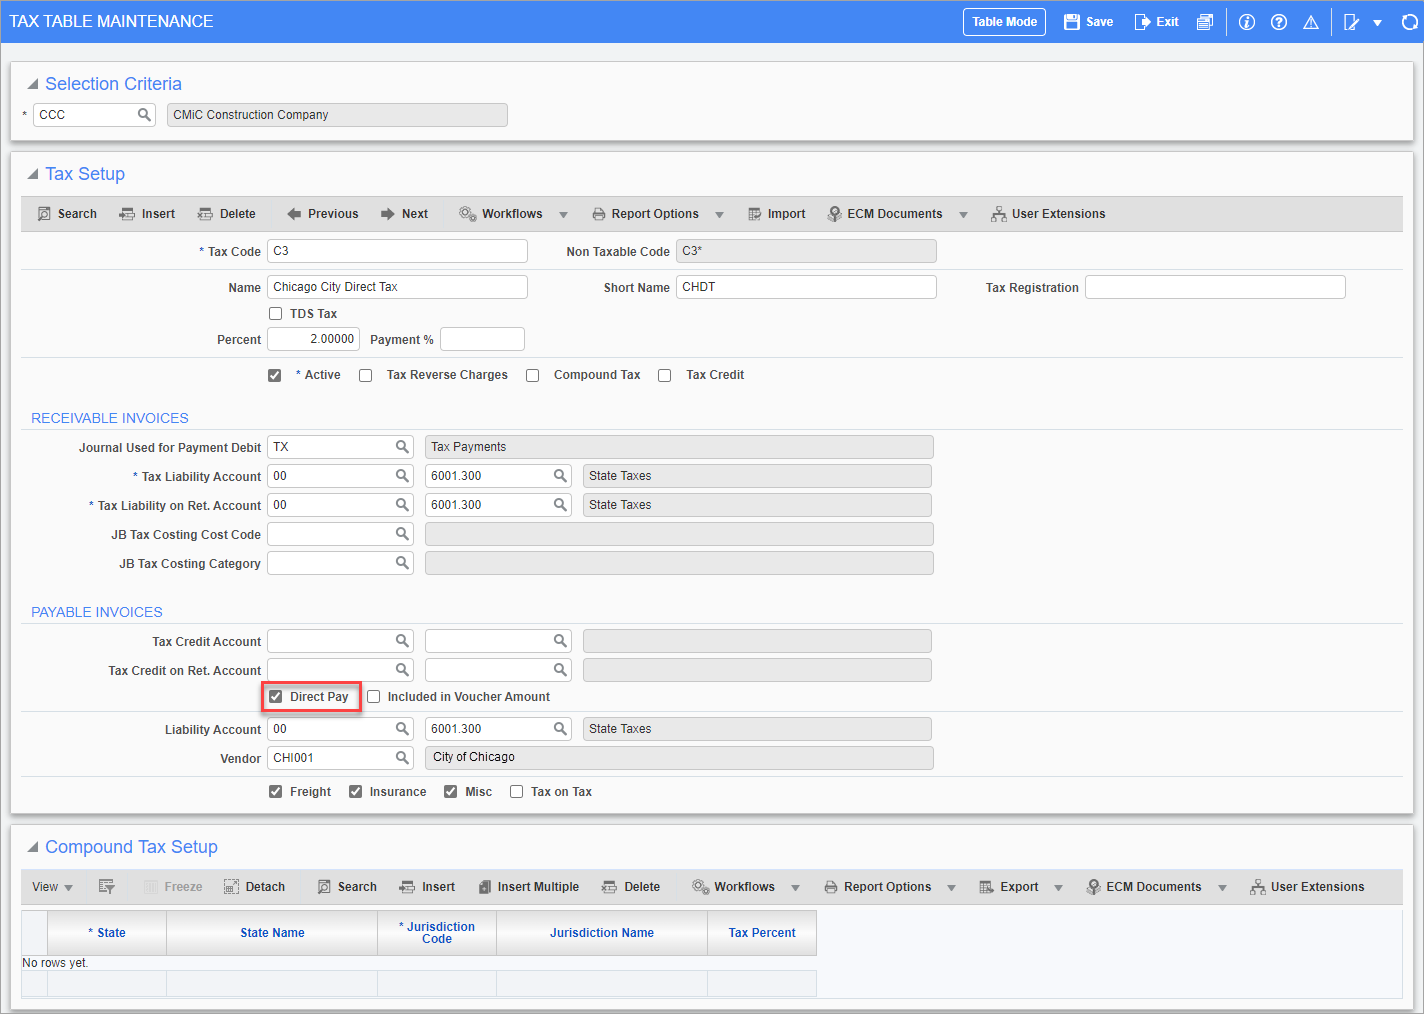Click the Table Mode button
Viewport: 1424px width, 1014px height.
point(1004,22)
